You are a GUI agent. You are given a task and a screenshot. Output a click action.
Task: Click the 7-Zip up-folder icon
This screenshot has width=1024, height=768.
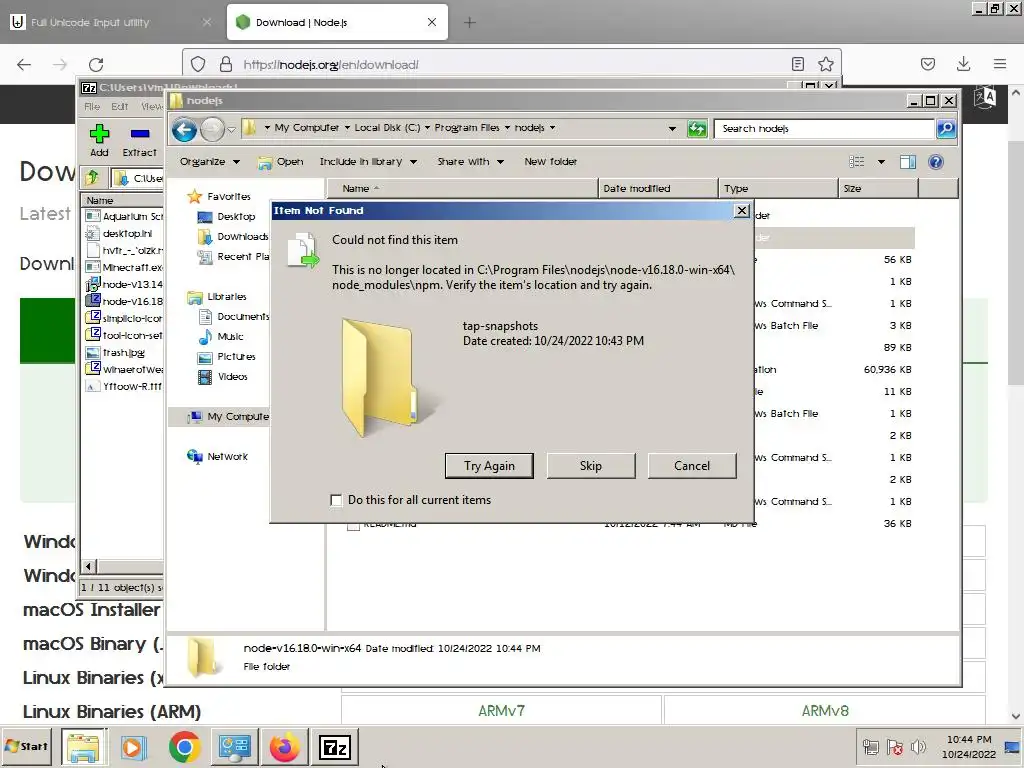point(92,178)
